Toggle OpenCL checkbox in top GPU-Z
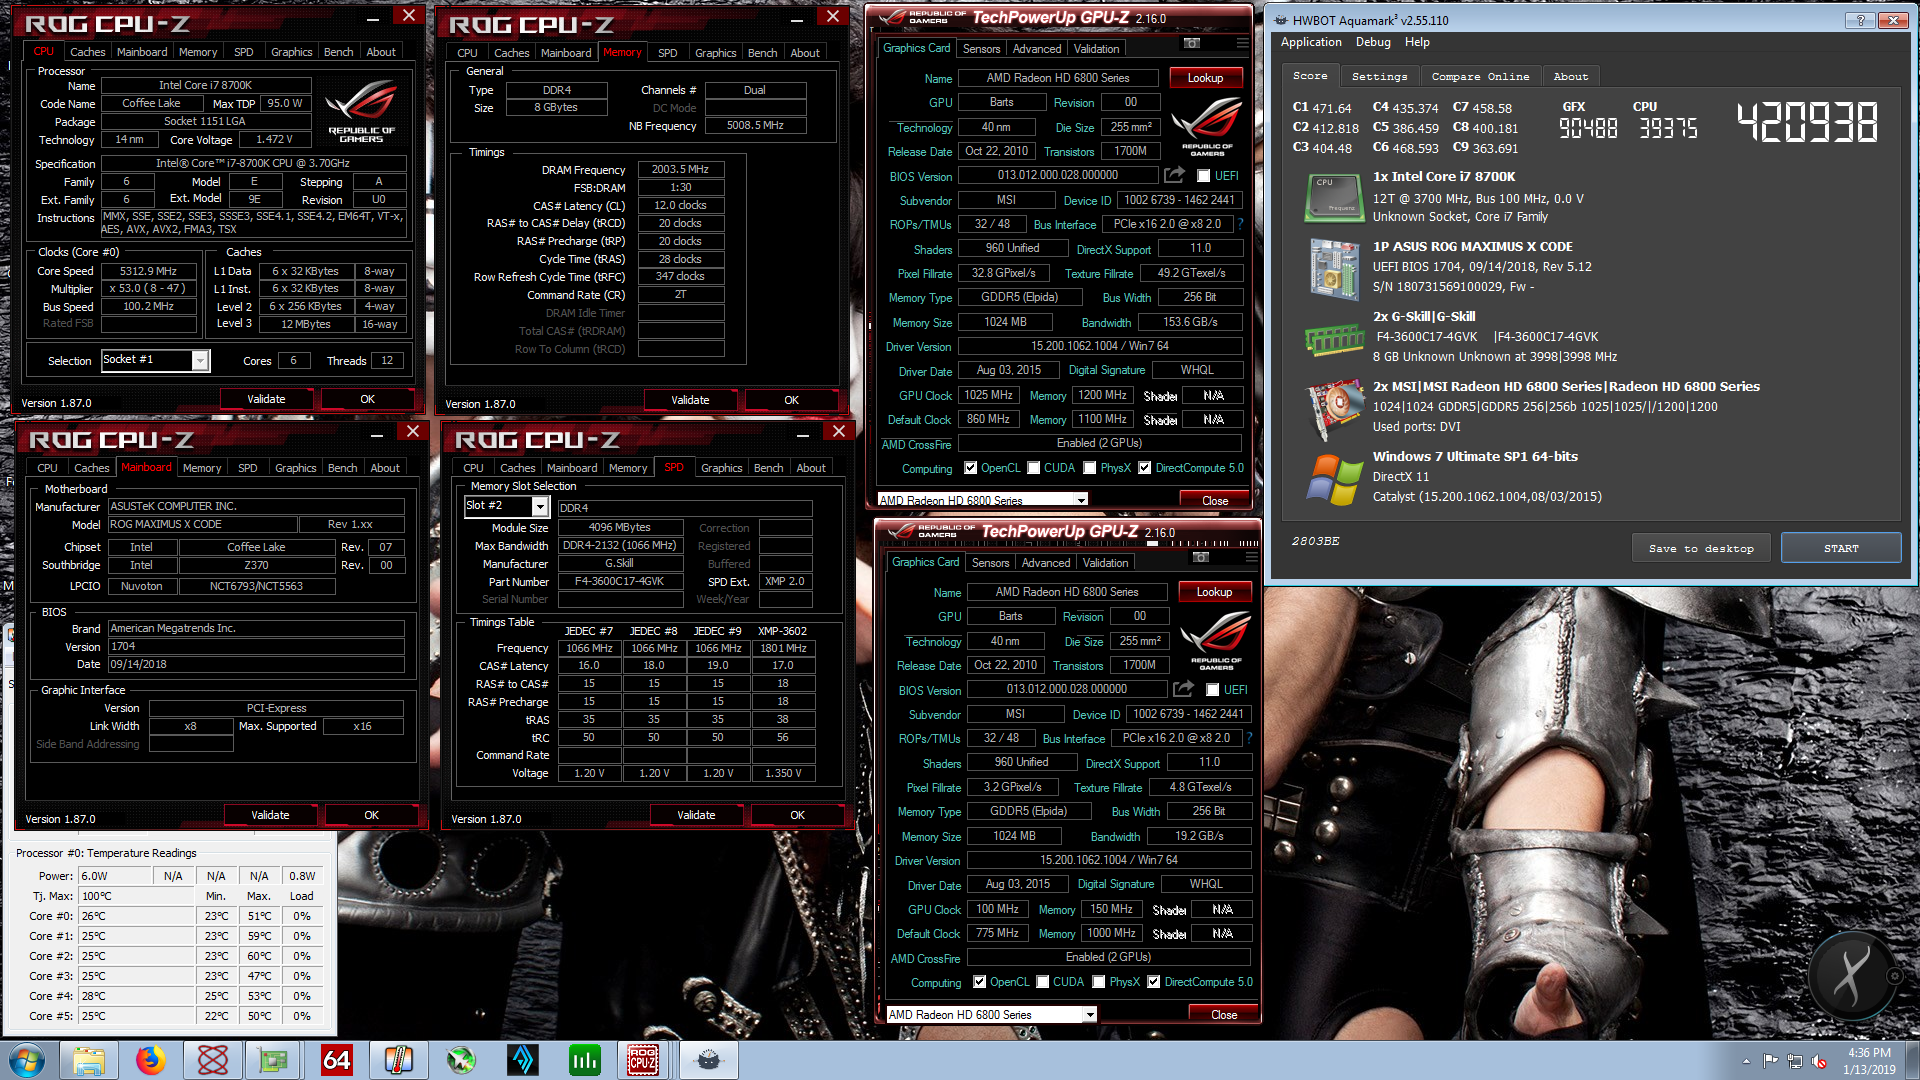1920x1080 pixels. tap(970, 468)
